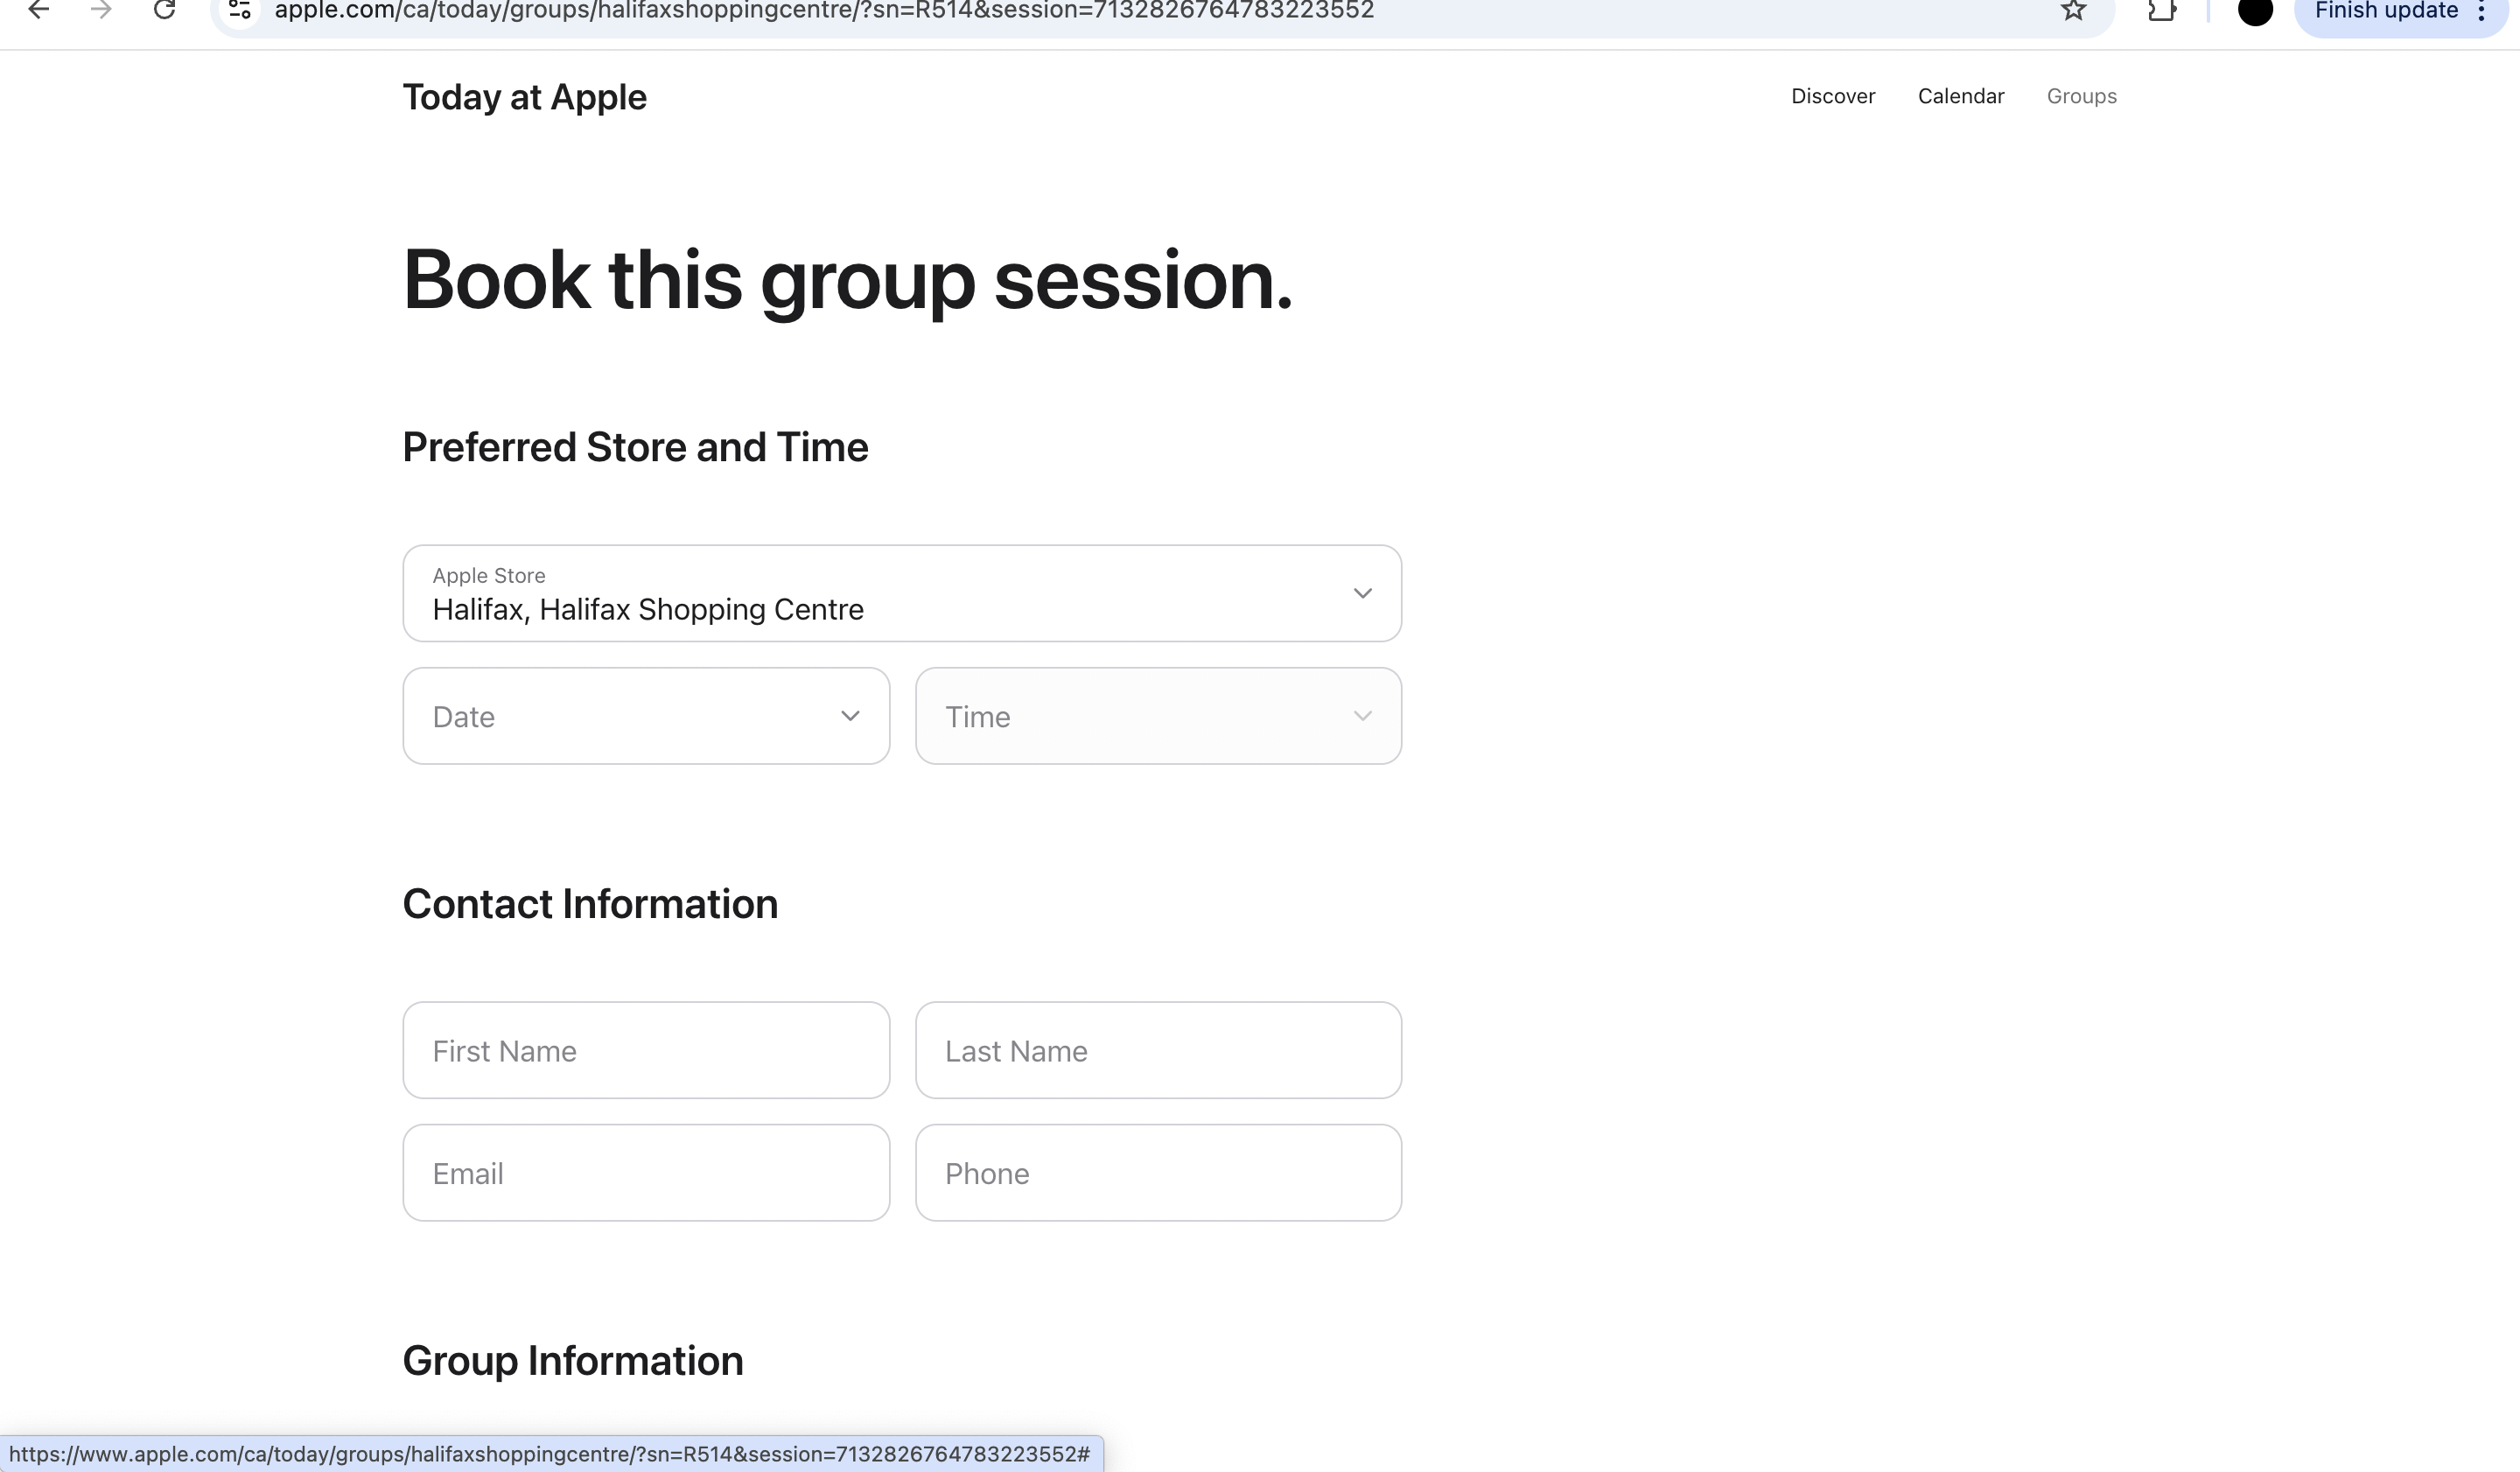Image resolution: width=2520 pixels, height=1472 pixels.
Task: Open the extensions puzzle icon
Action: pos(2161,11)
